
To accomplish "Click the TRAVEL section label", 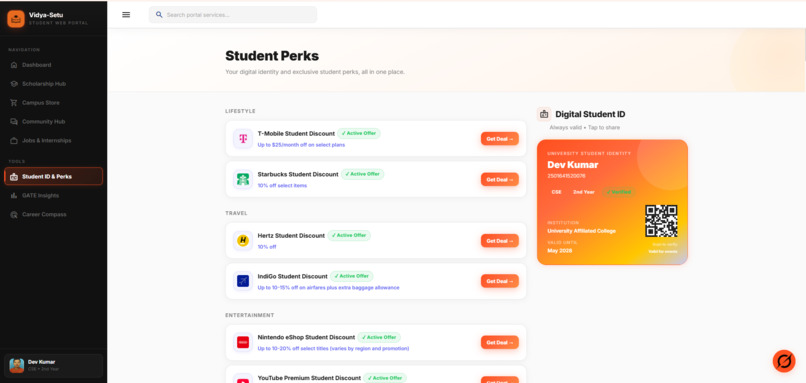I will point(236,213).
